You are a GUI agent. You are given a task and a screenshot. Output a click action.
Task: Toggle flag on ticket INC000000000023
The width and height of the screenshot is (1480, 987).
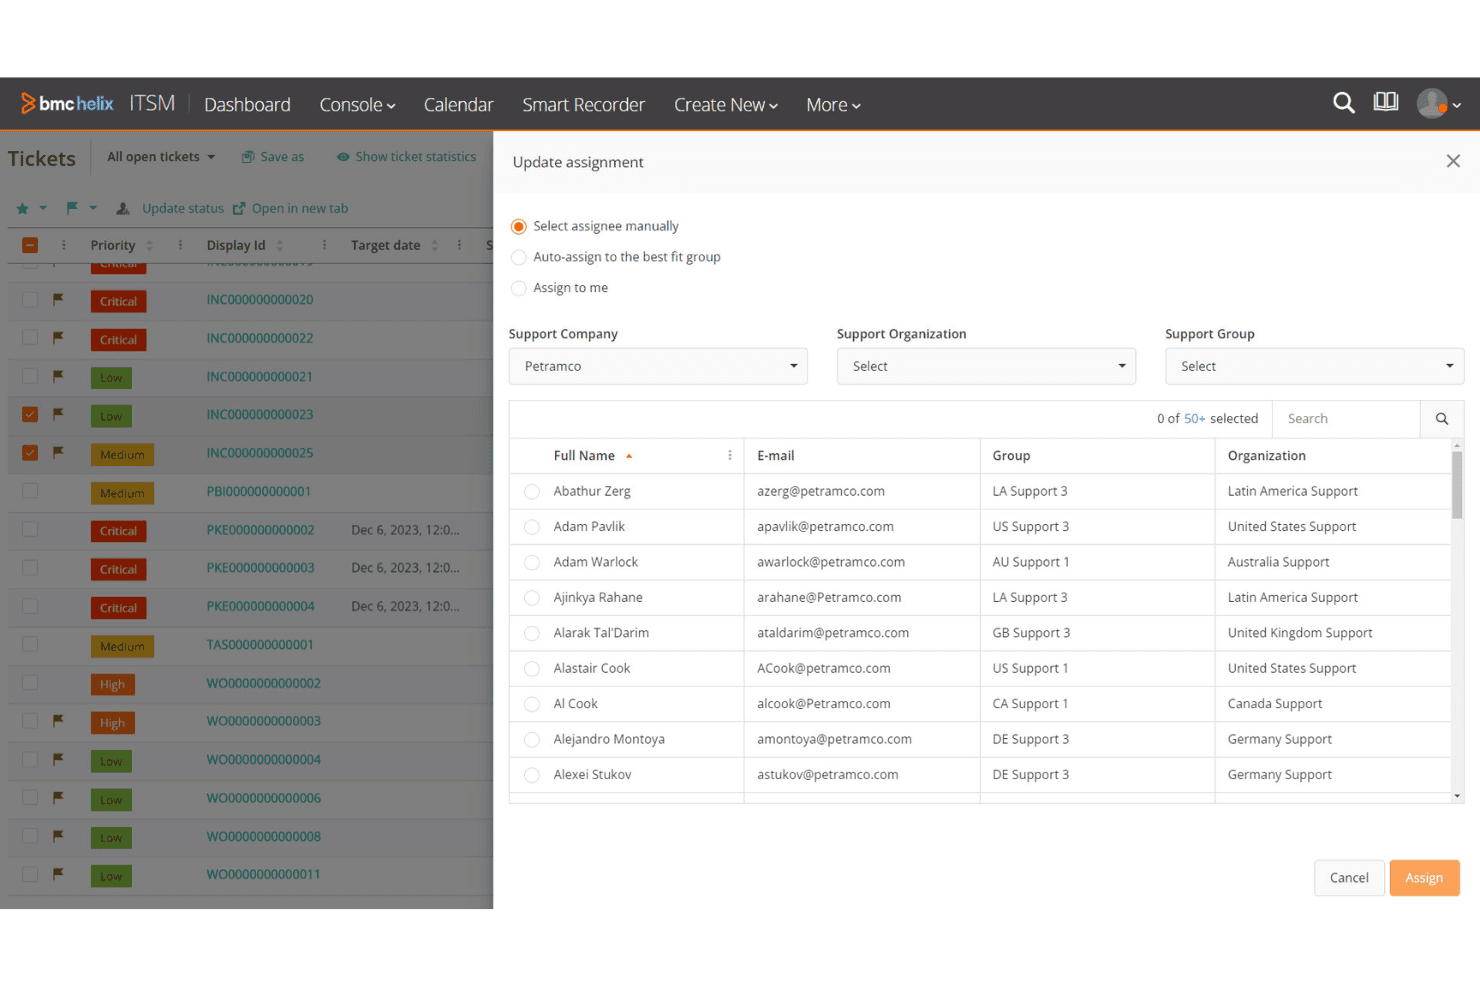click(58, 414)
